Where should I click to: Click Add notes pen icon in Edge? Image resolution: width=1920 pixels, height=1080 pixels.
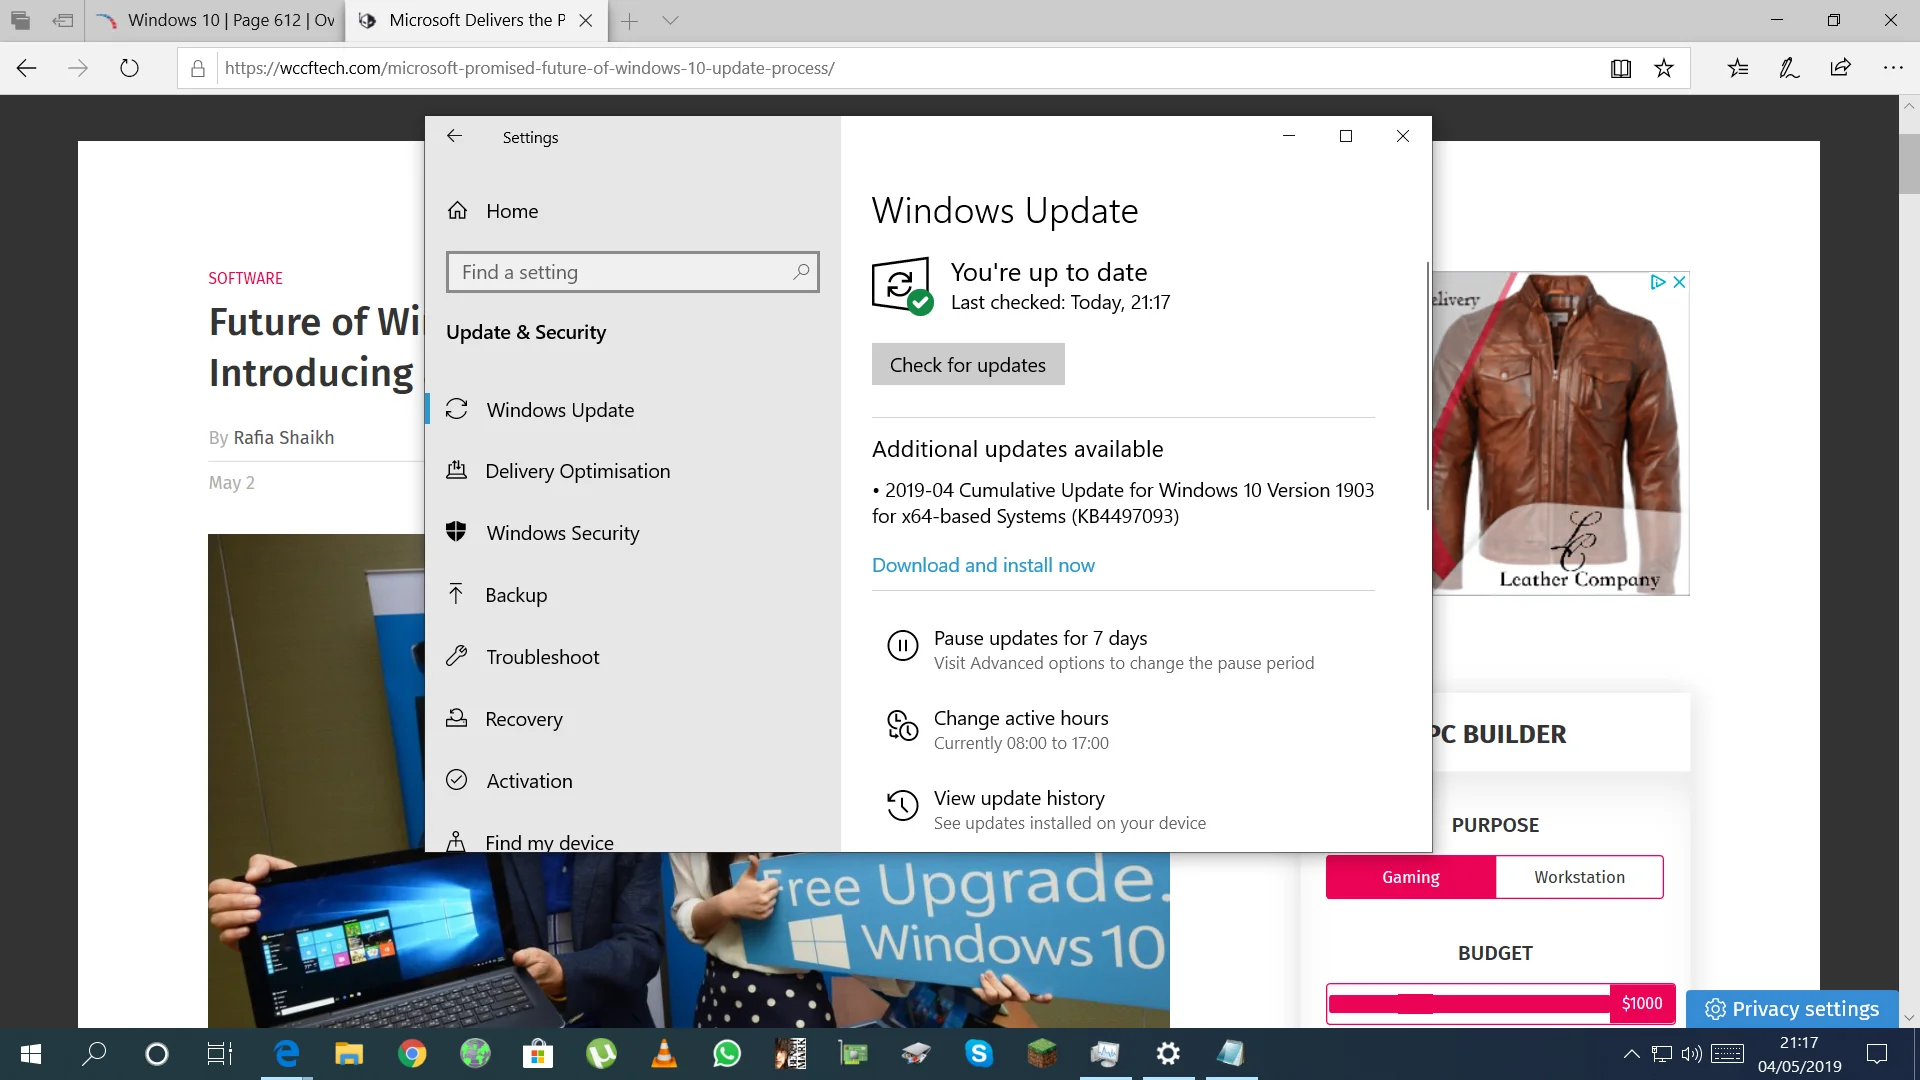point(1789,68)
